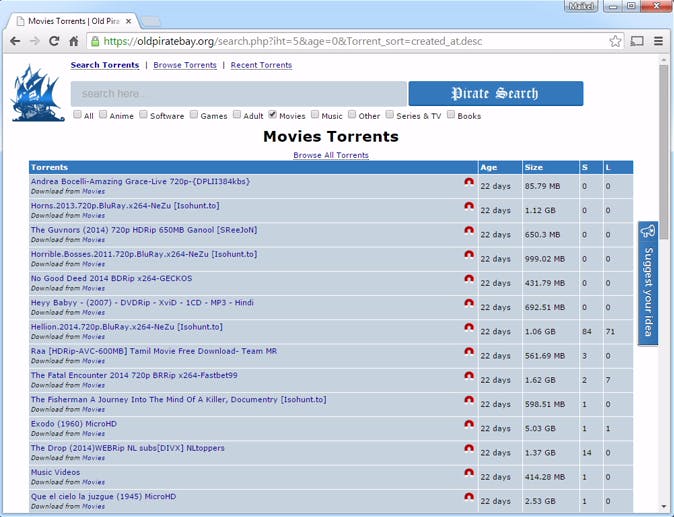Click magnet icon for Horrible.Bosses torrent
This screenshot has height=517, width=674.
pyautogui.click(x=469, y=254)
